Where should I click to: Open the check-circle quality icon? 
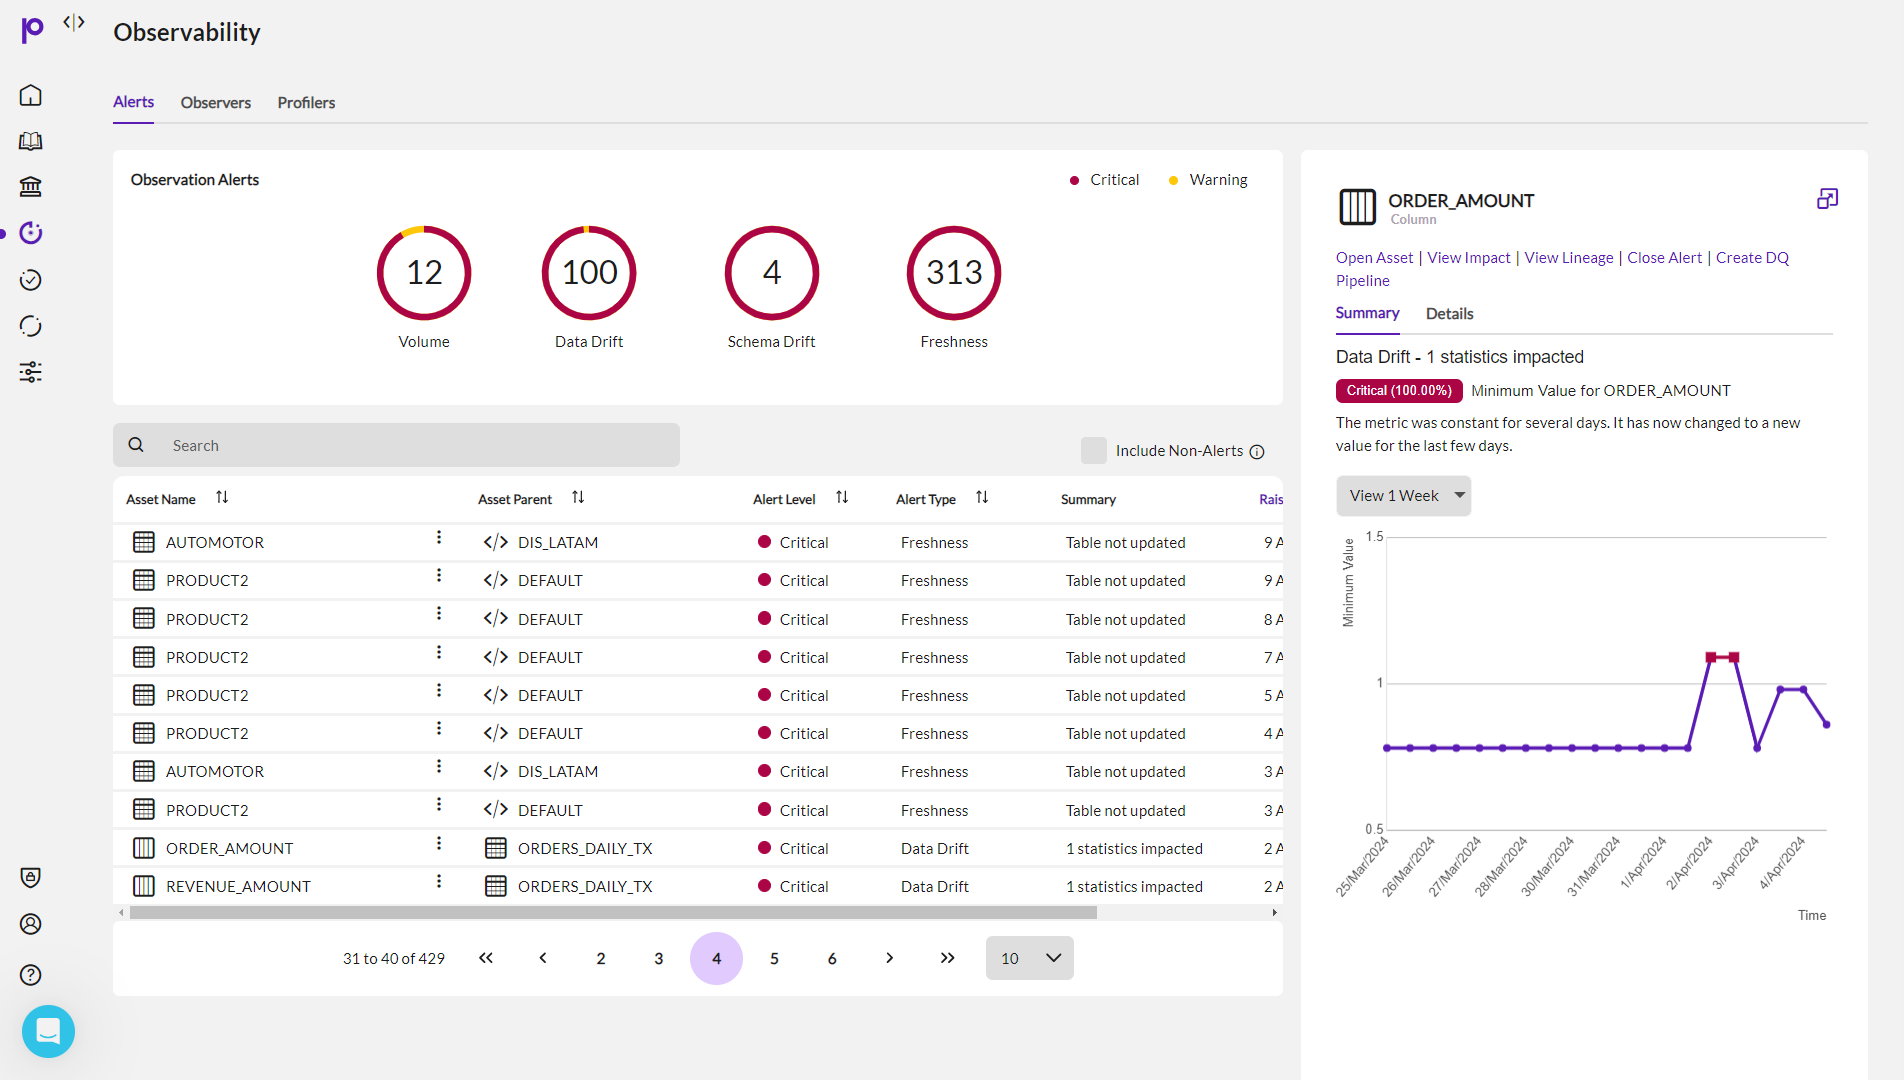pyautogui.click(x=31, y=280)
